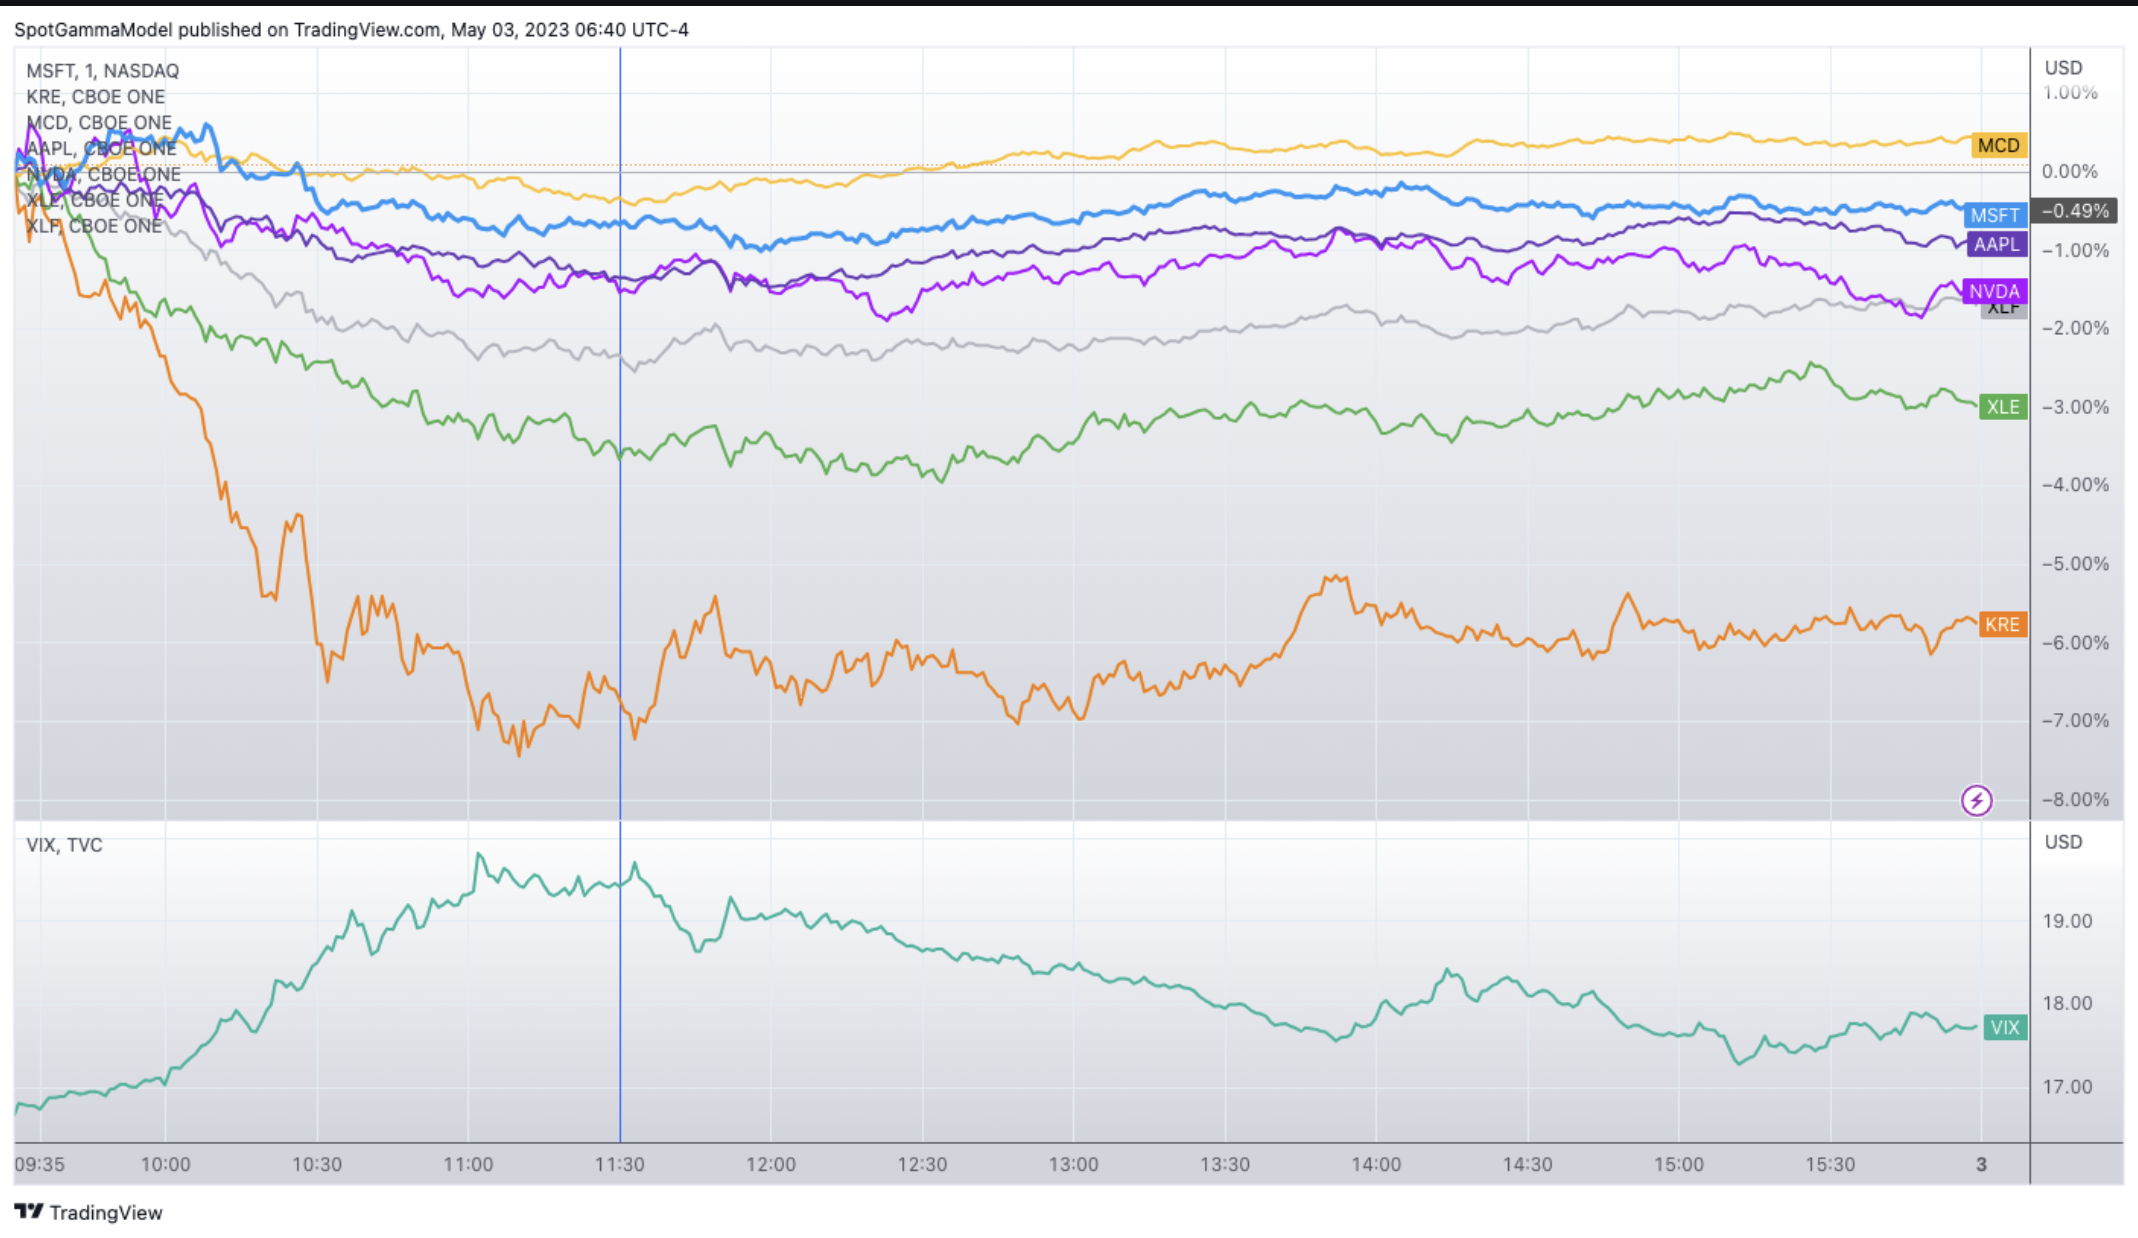This screenshot has height=1238, width=2138.
Task: Select the MSFT, 1, NASDAQ legend entry
Action: click(102, 71)
